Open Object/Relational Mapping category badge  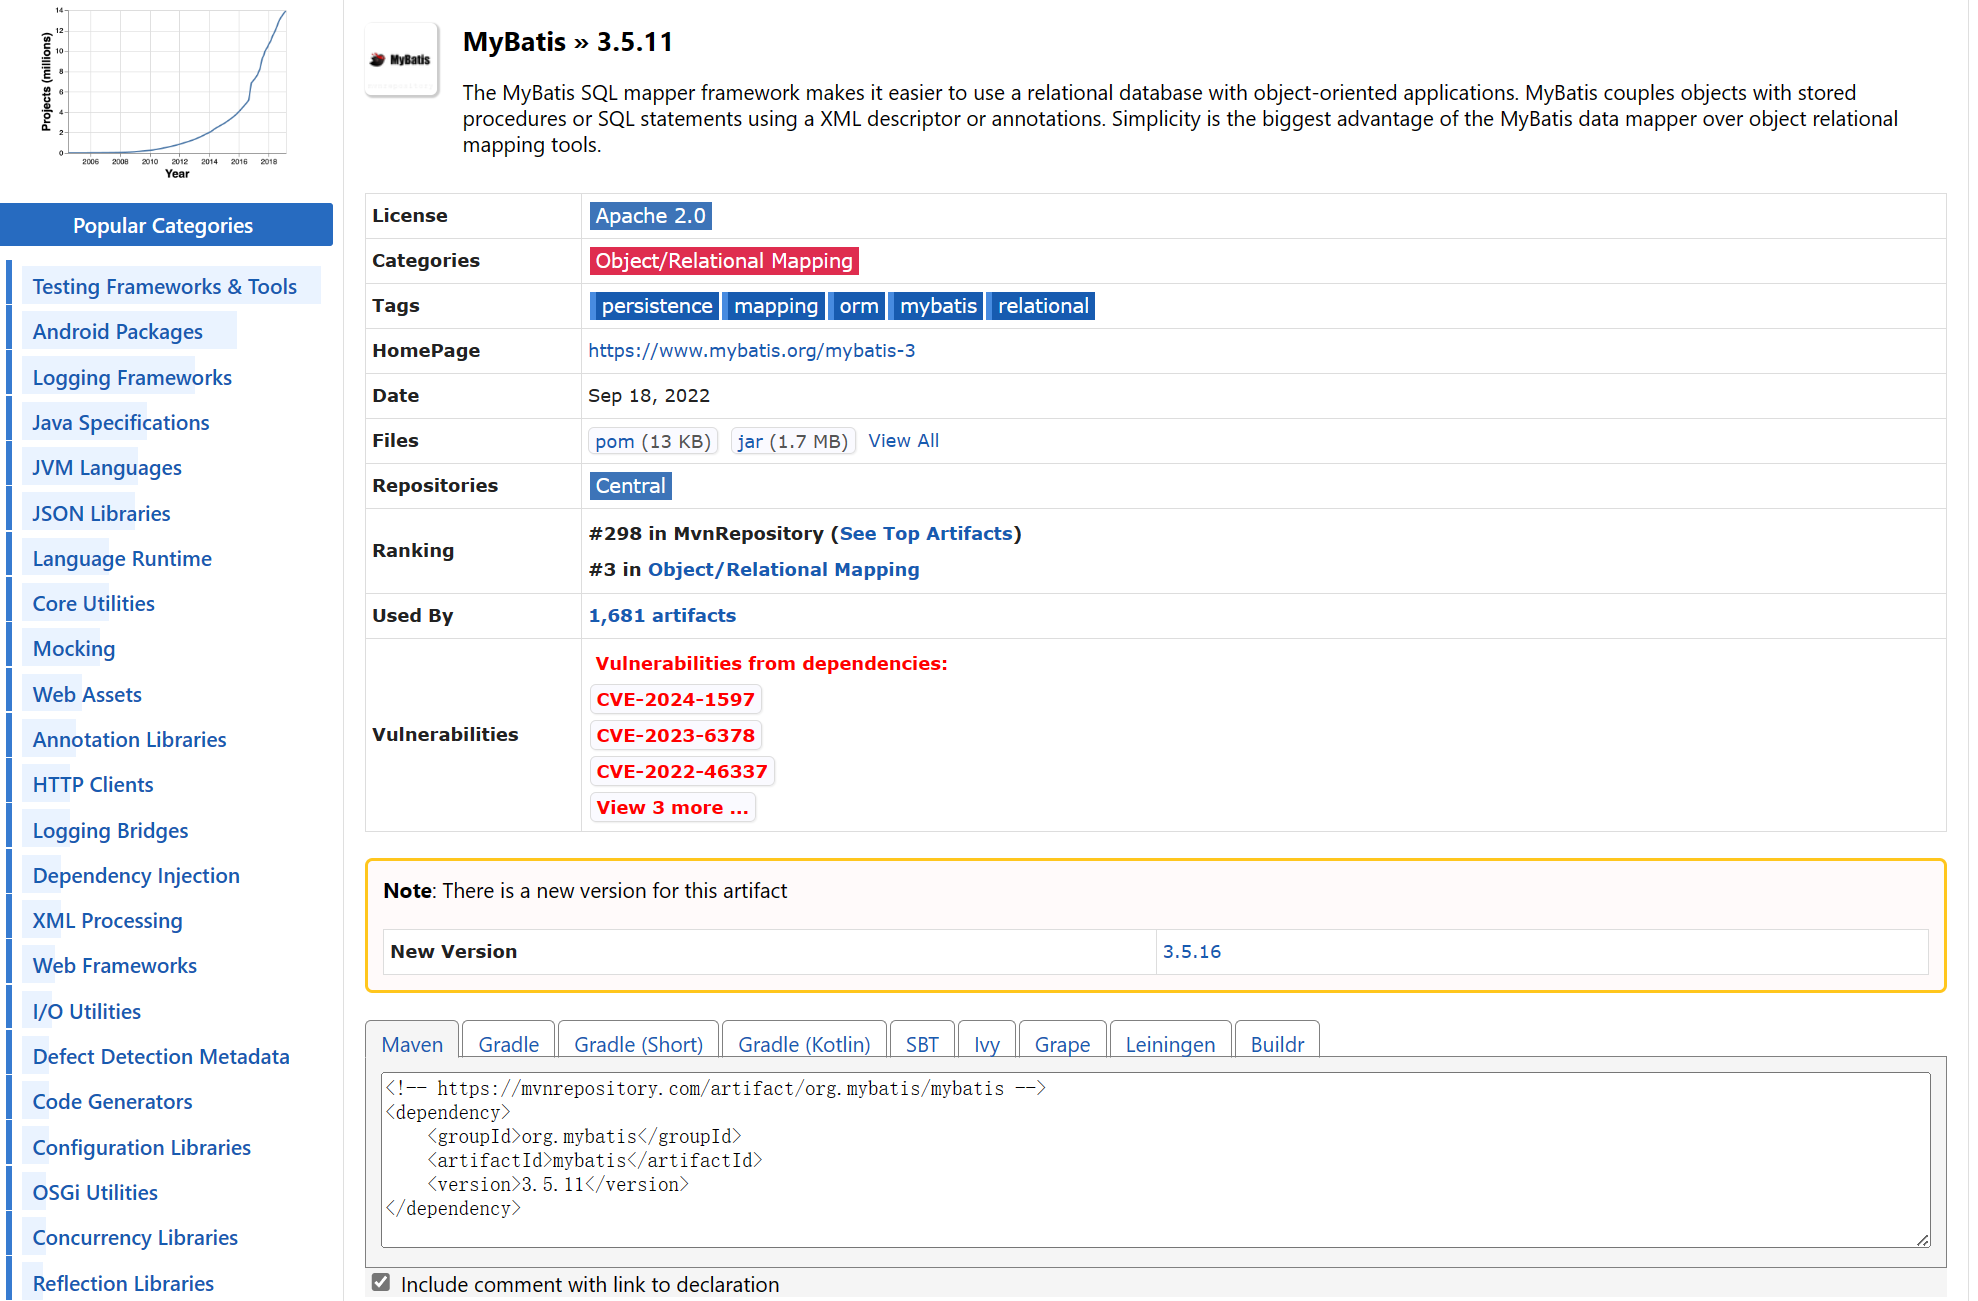(x=724, y=261)
